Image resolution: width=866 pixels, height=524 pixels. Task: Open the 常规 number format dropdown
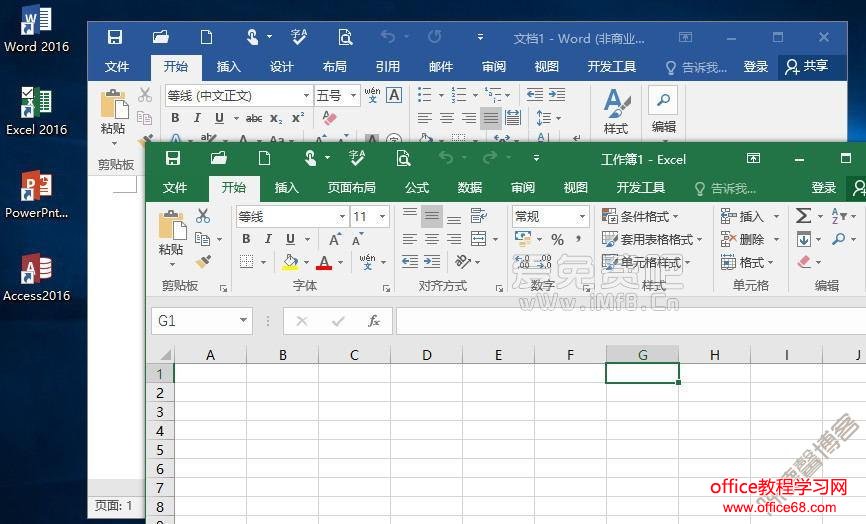582,216
